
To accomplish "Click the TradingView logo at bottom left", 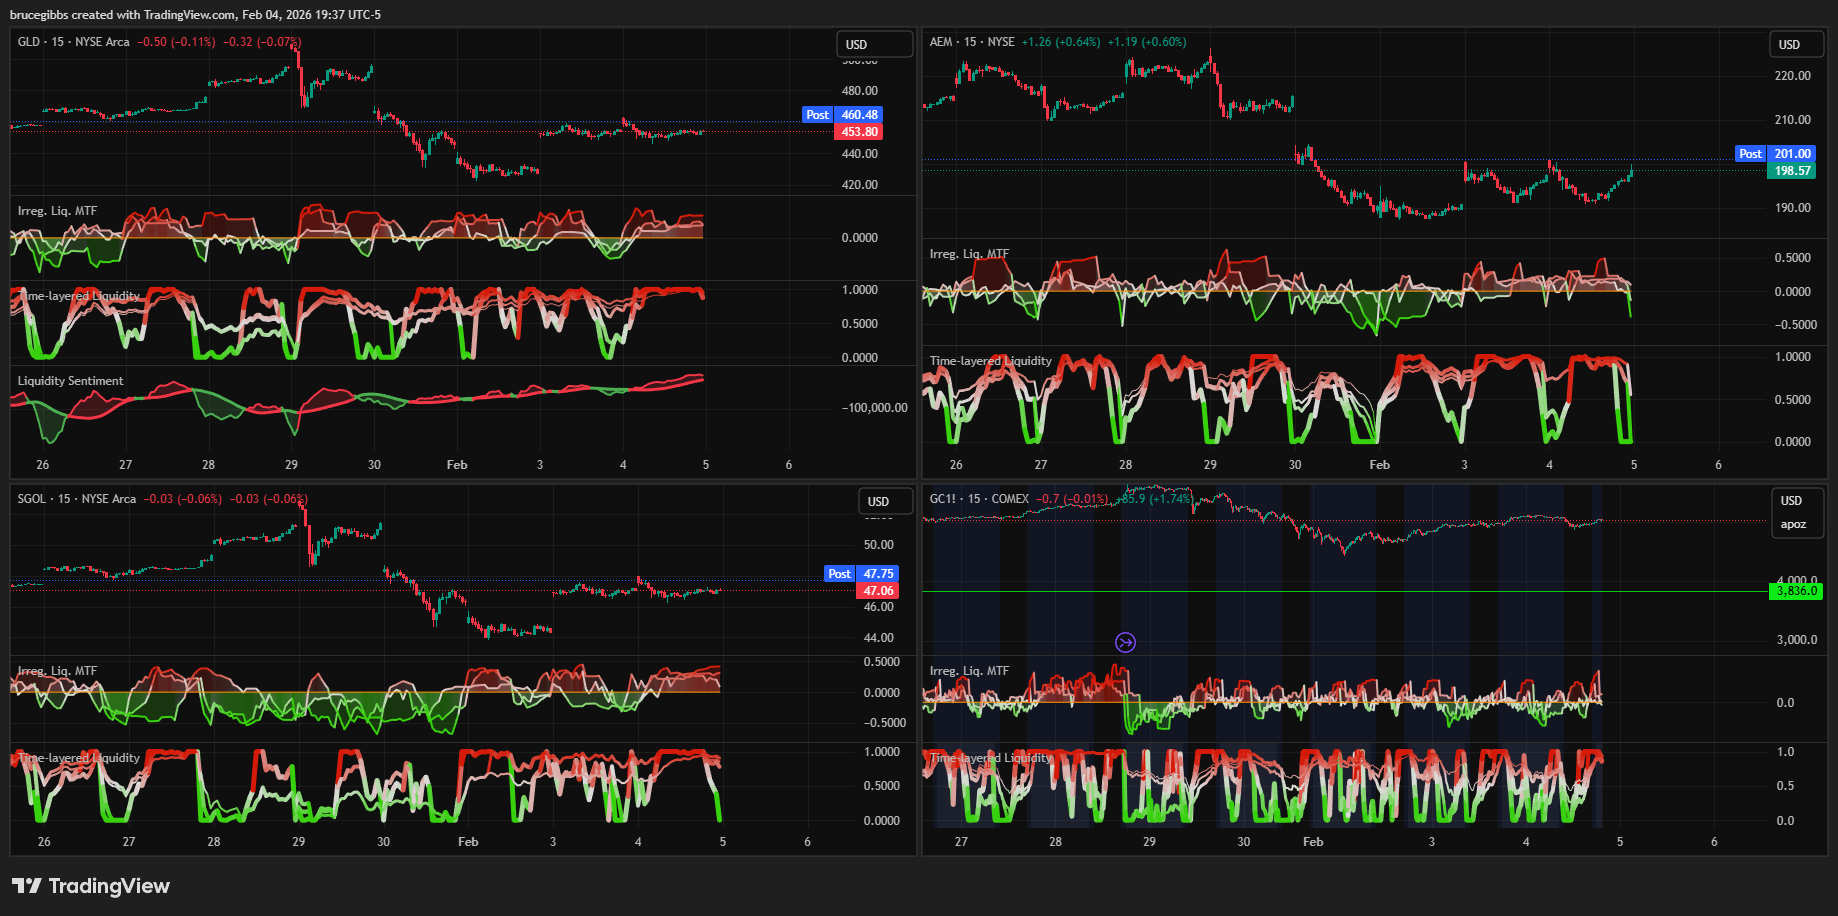I will 91,886.
